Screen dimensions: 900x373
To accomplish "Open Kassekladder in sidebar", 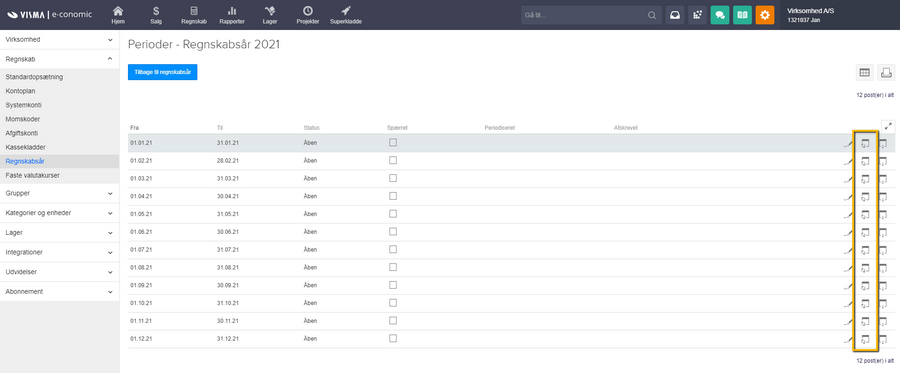I will (x=25, y=147).
